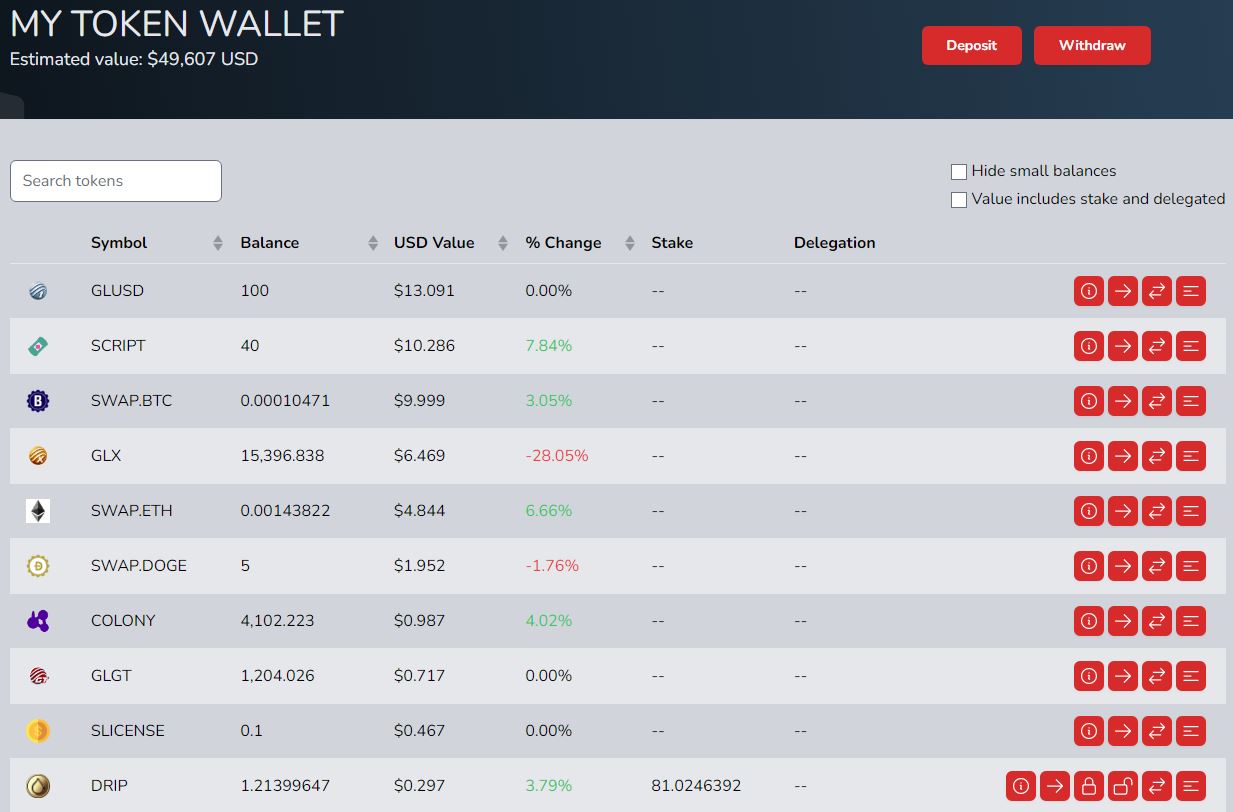The image size is (1233, 812).
Task: Open GLX history list icon
Action: 1191,456
